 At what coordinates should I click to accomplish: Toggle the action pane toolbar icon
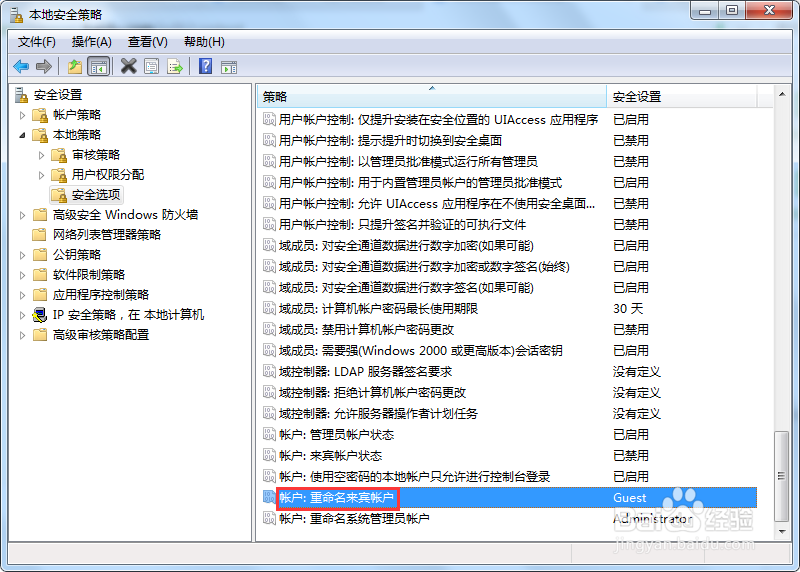[x=229, y=67]
